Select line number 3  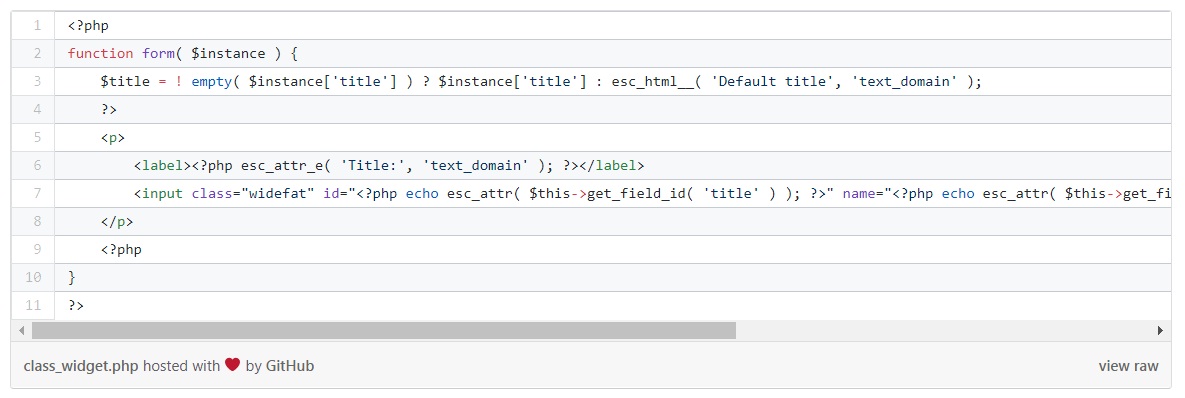pyautogui.click(x=34, y=82)
